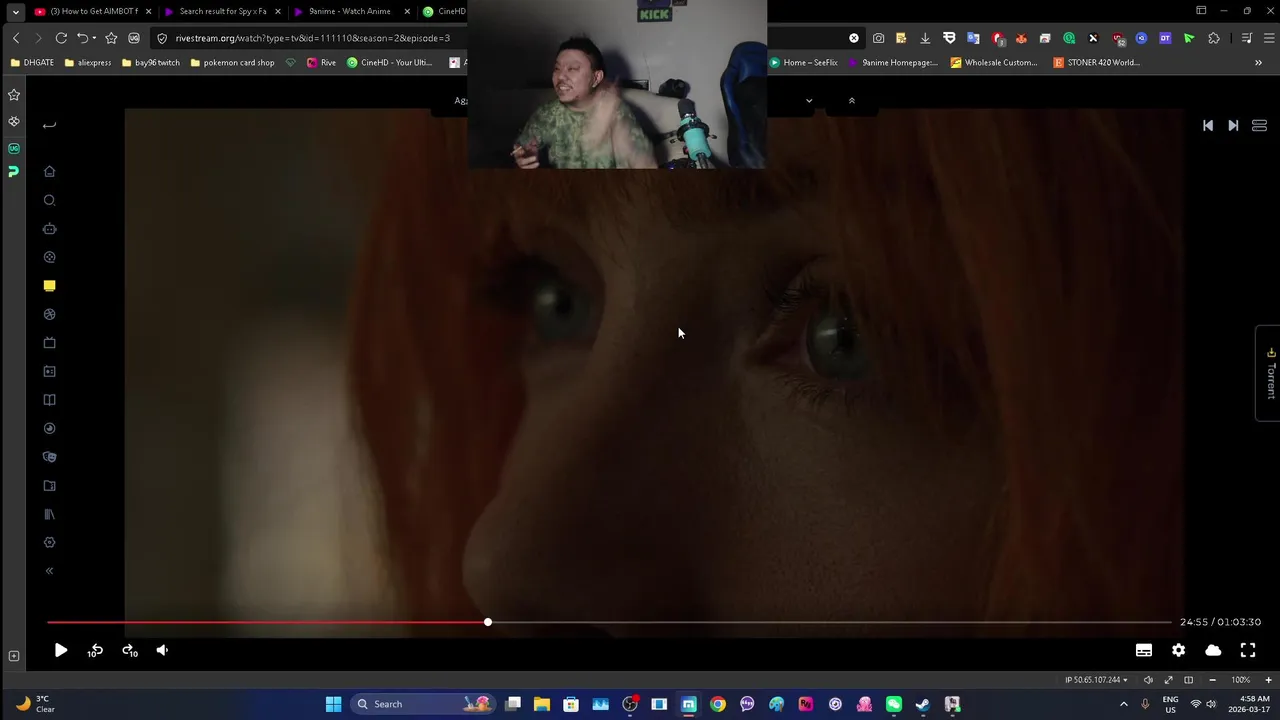Viewport: 1280px width, 720px height.
Task: Show more bookmarks with double chevron
Action: click(x=1258, y=62)
